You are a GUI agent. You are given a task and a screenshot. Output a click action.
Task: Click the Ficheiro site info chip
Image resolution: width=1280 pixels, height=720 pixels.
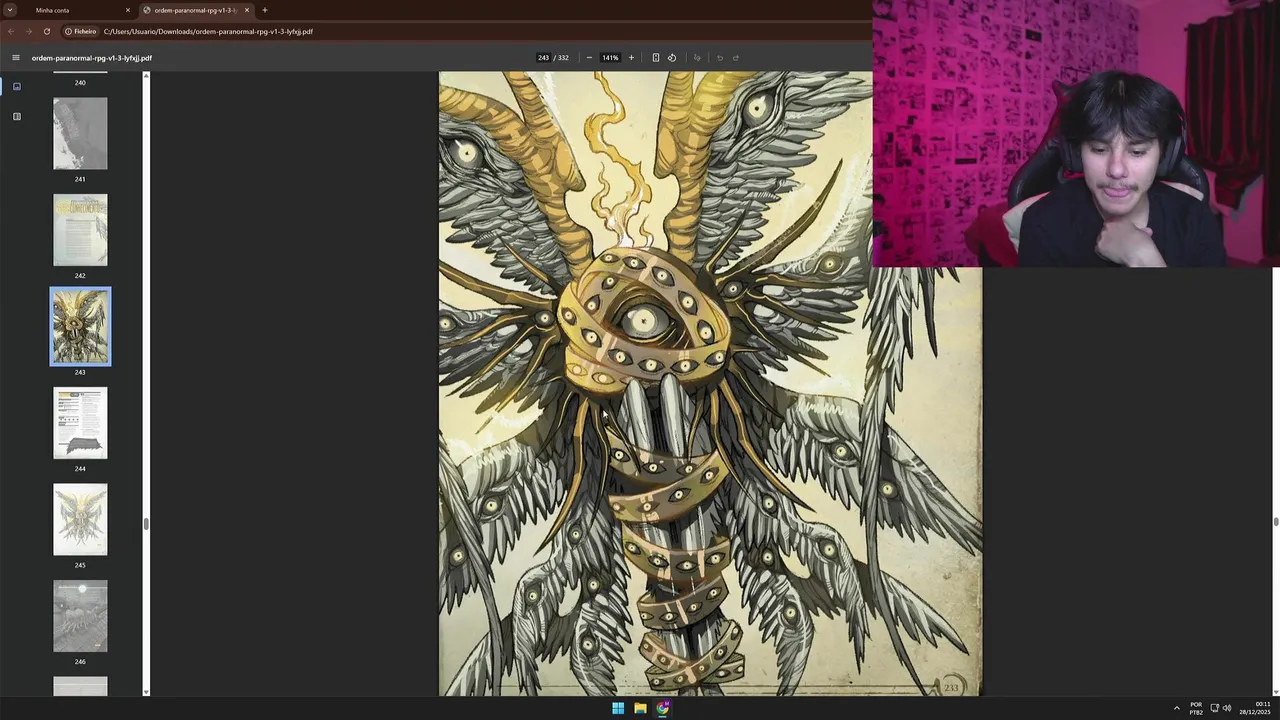pos(80,31)
